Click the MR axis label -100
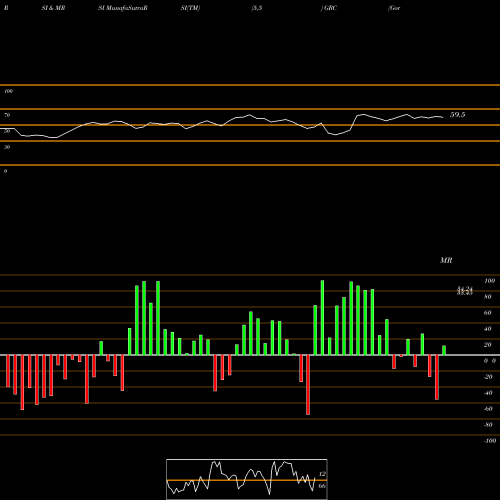 tap(490, 441)
